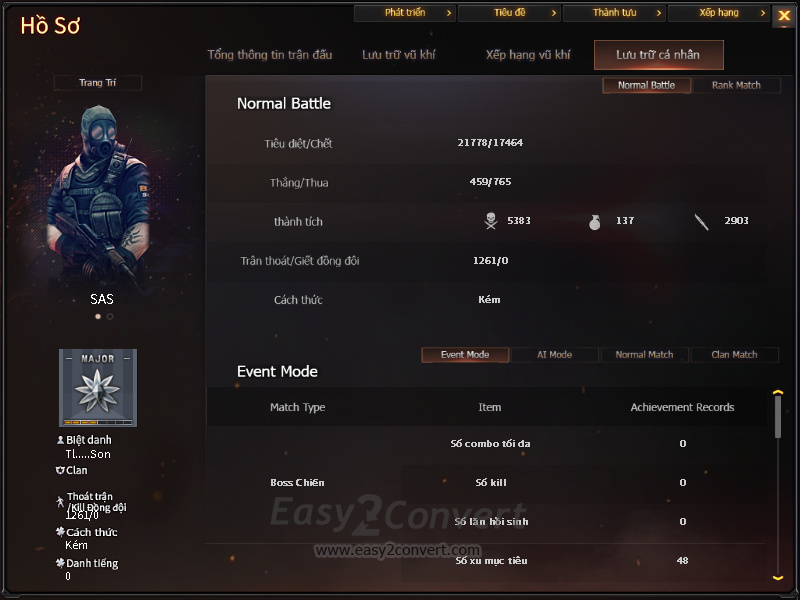The height and width of the screenshot is (600, 800).
Task: Click the scroll down arrow of records list
Action: click(778, 578)
